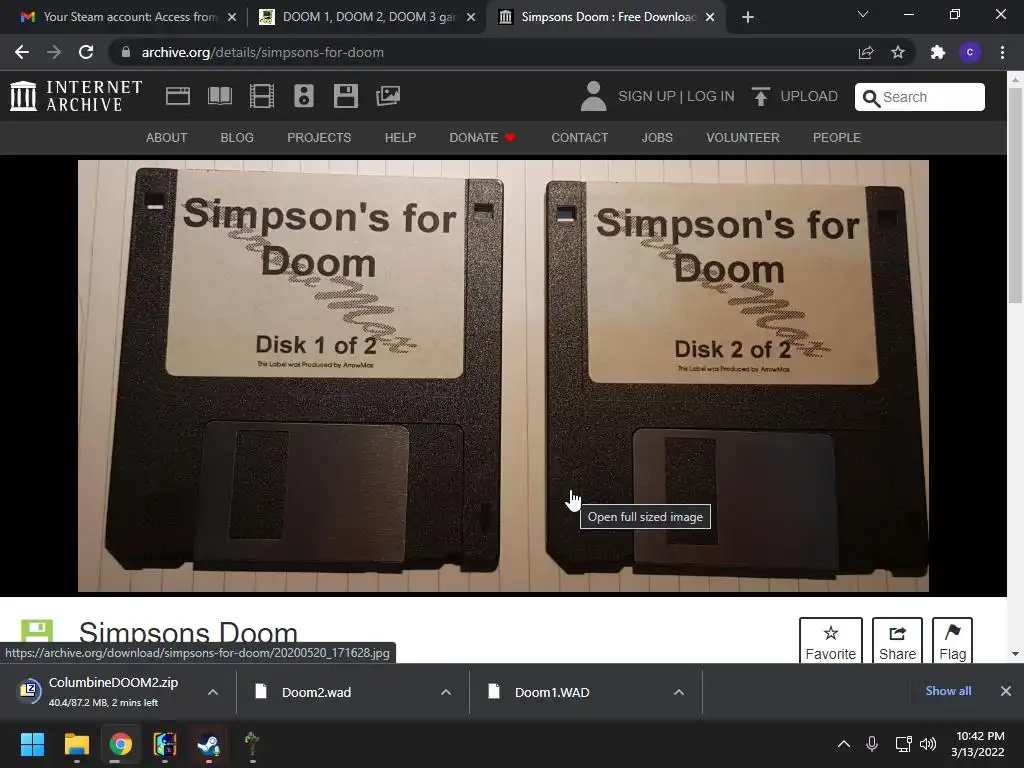Click the share-this-page icon in address bar
Screen dimensions: 1024x768
click(866, 52)
